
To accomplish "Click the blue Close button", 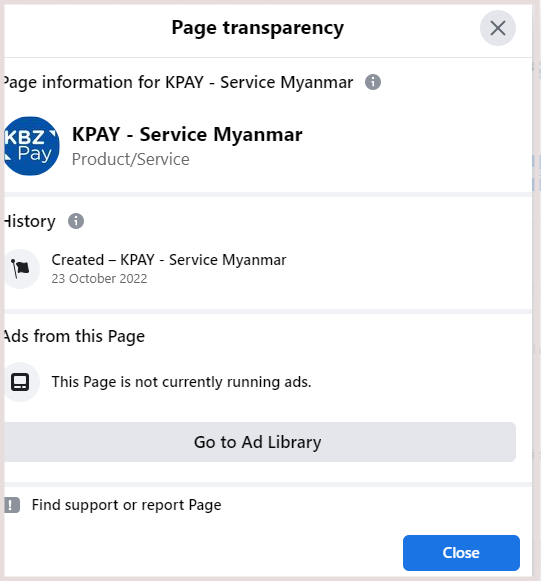I will [461, 553].
